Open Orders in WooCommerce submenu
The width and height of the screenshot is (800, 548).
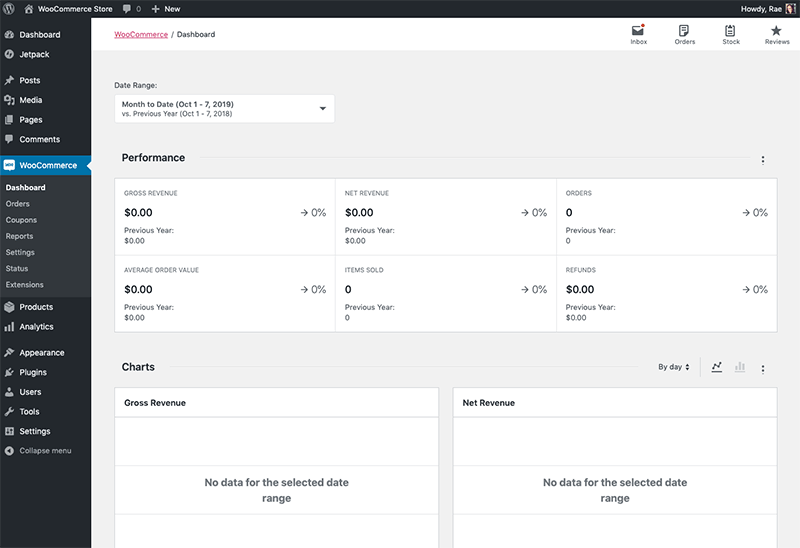click(18, 204)
